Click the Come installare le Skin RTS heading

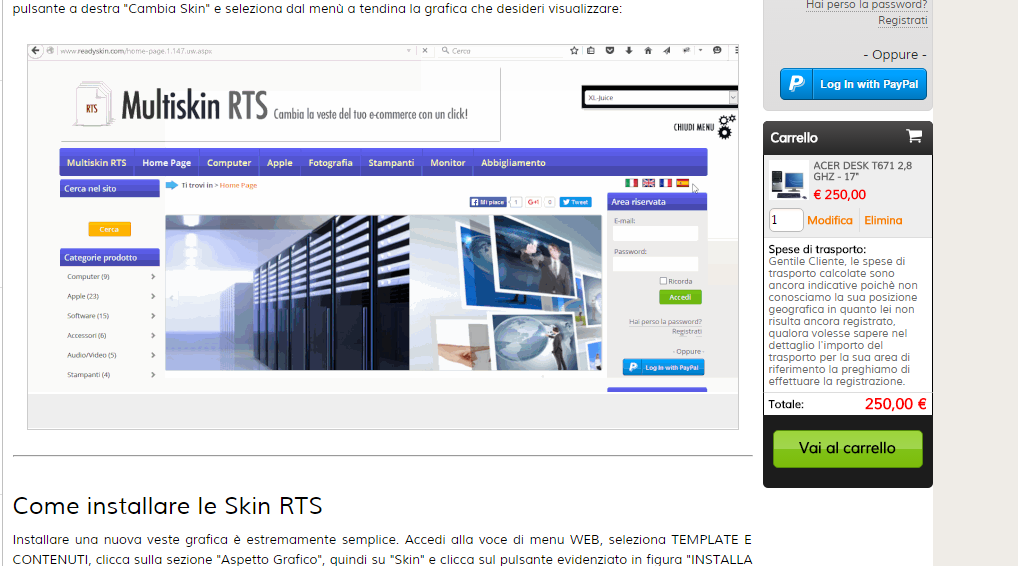coord(168,506)
